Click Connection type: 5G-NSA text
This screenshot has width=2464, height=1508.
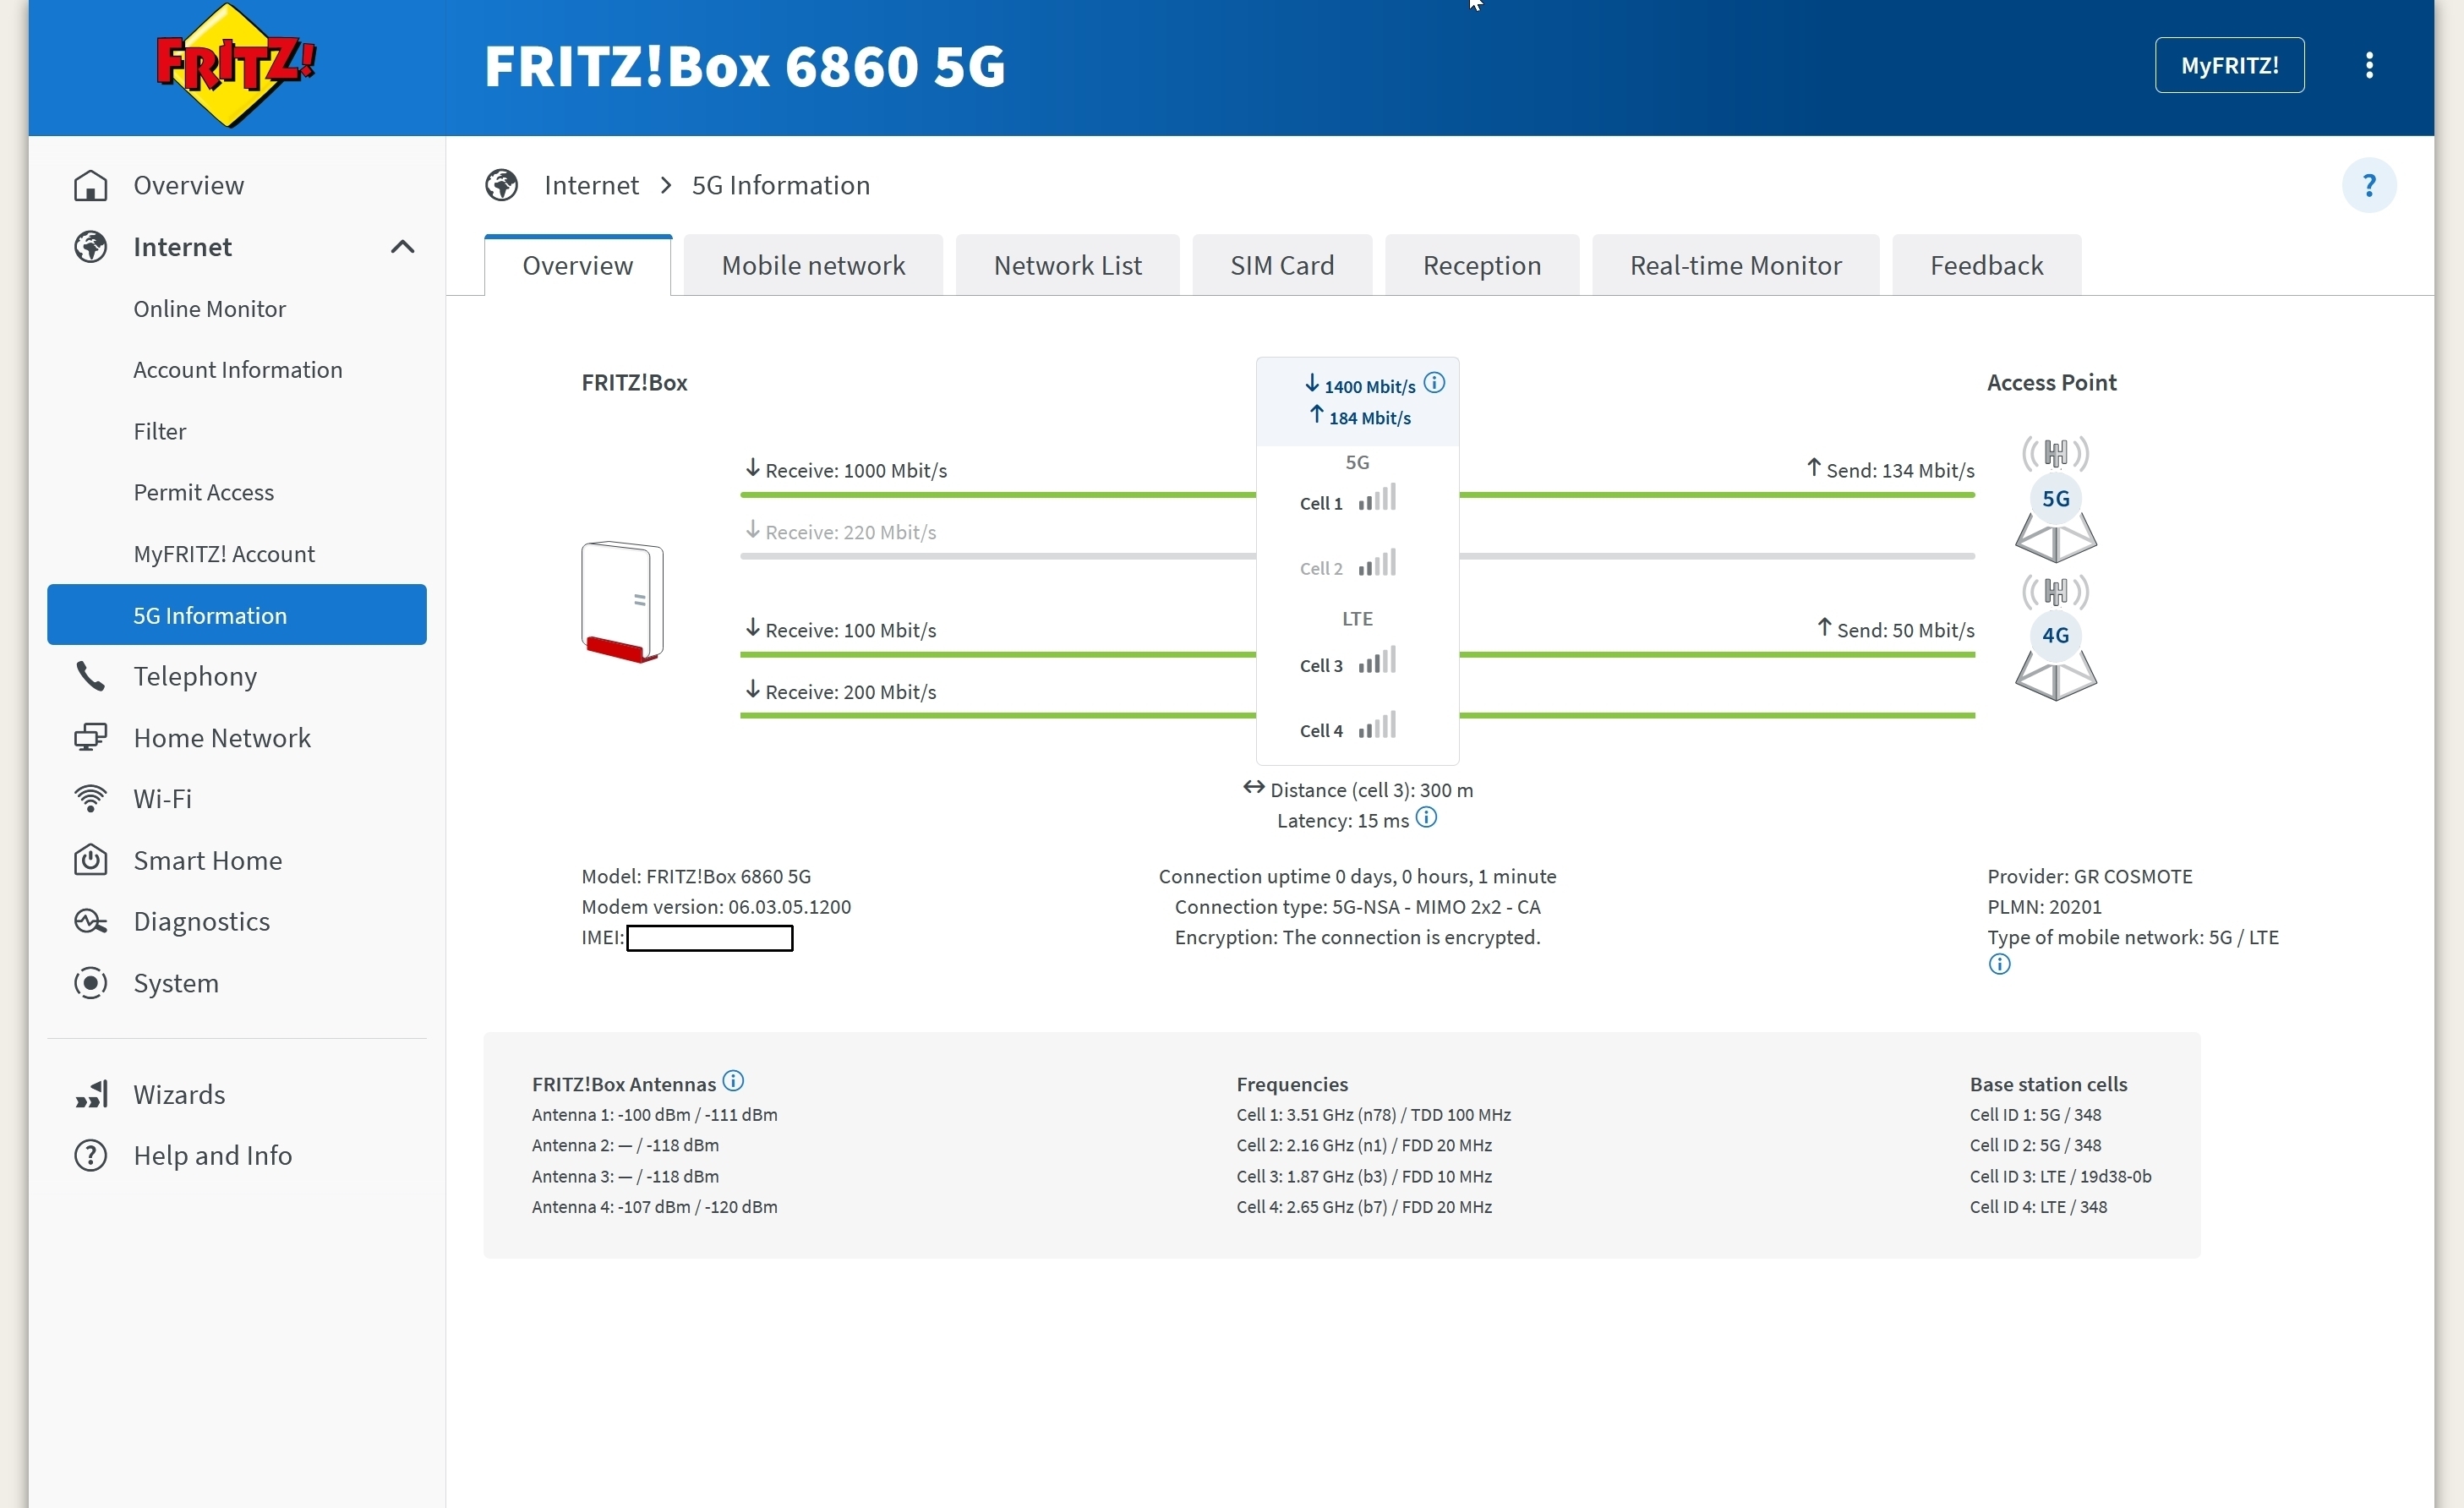pos(1358,907)
